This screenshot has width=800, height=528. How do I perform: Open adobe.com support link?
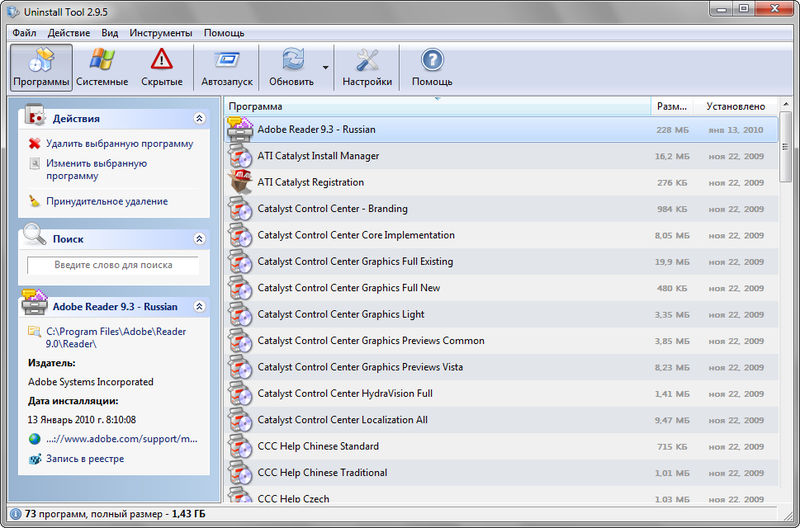pyautogui.click(x=121, y=439)
